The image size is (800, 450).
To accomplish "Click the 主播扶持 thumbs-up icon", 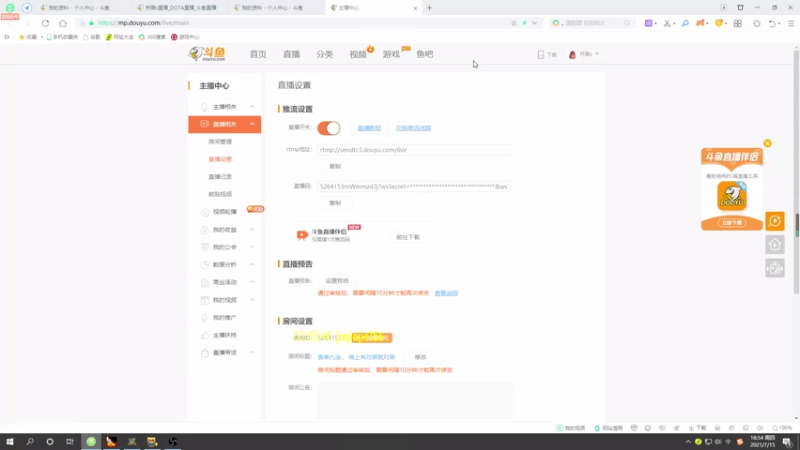I will point(205,335).
